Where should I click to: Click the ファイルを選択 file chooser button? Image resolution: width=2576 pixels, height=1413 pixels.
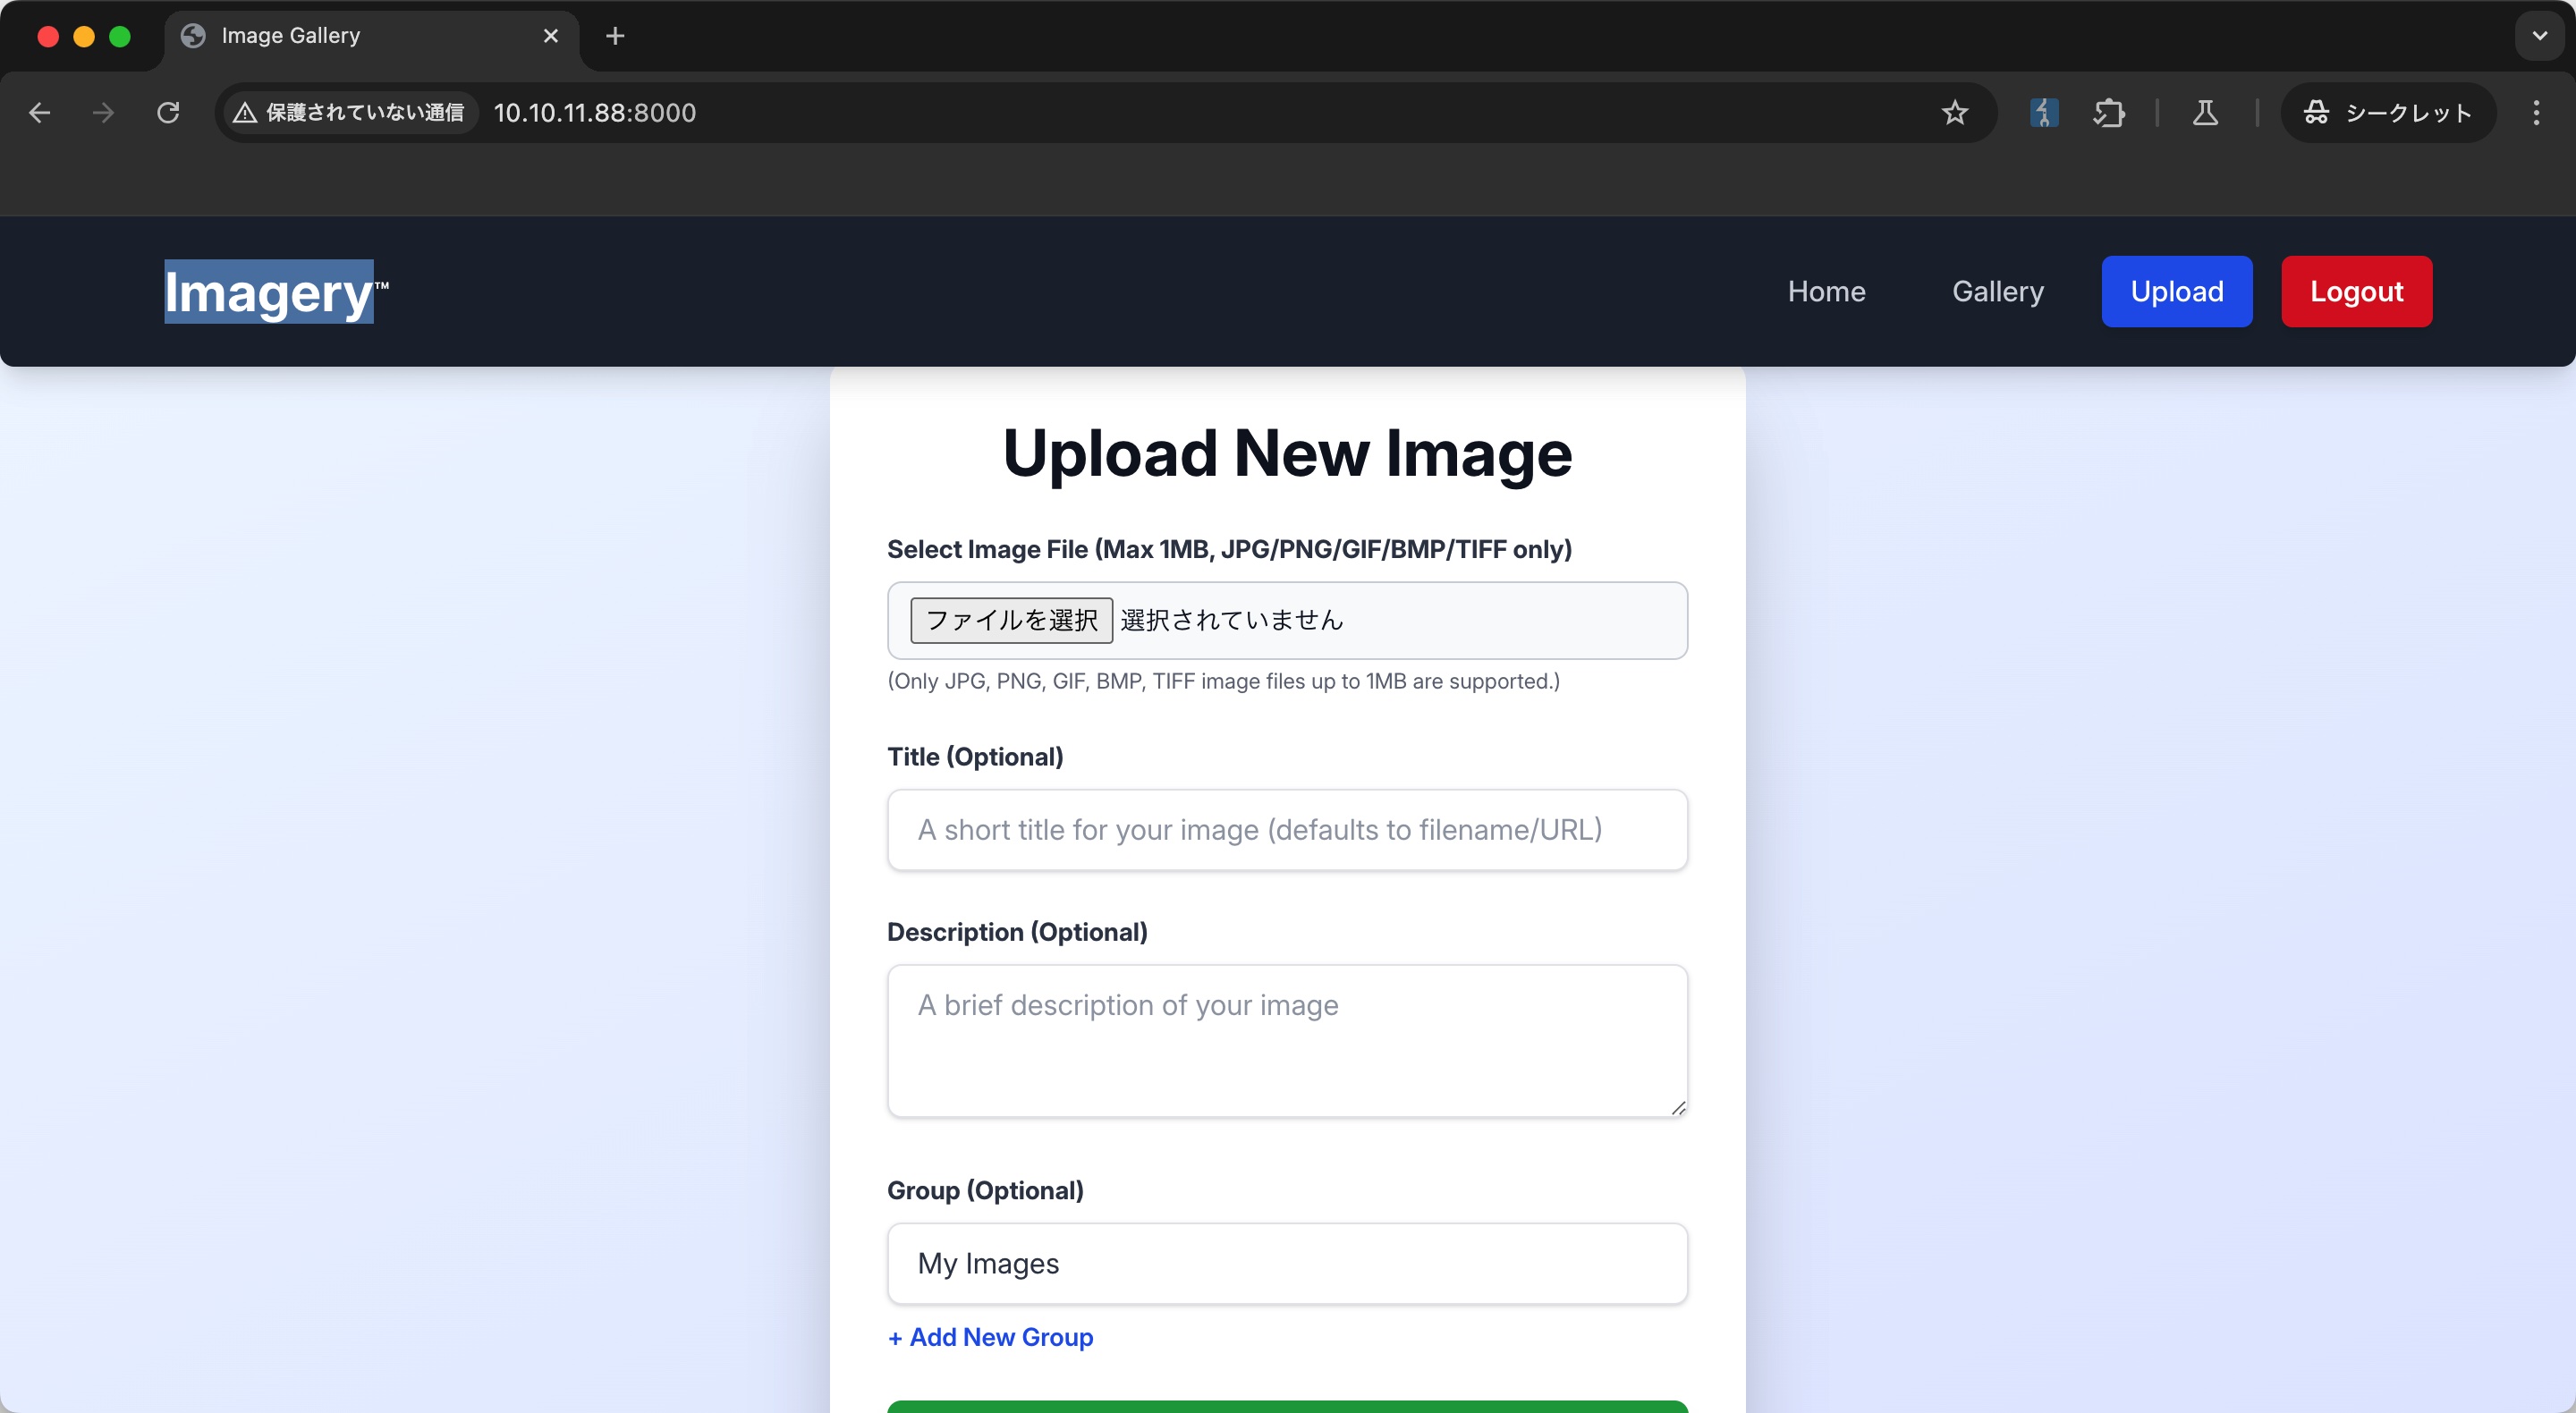1011,620
